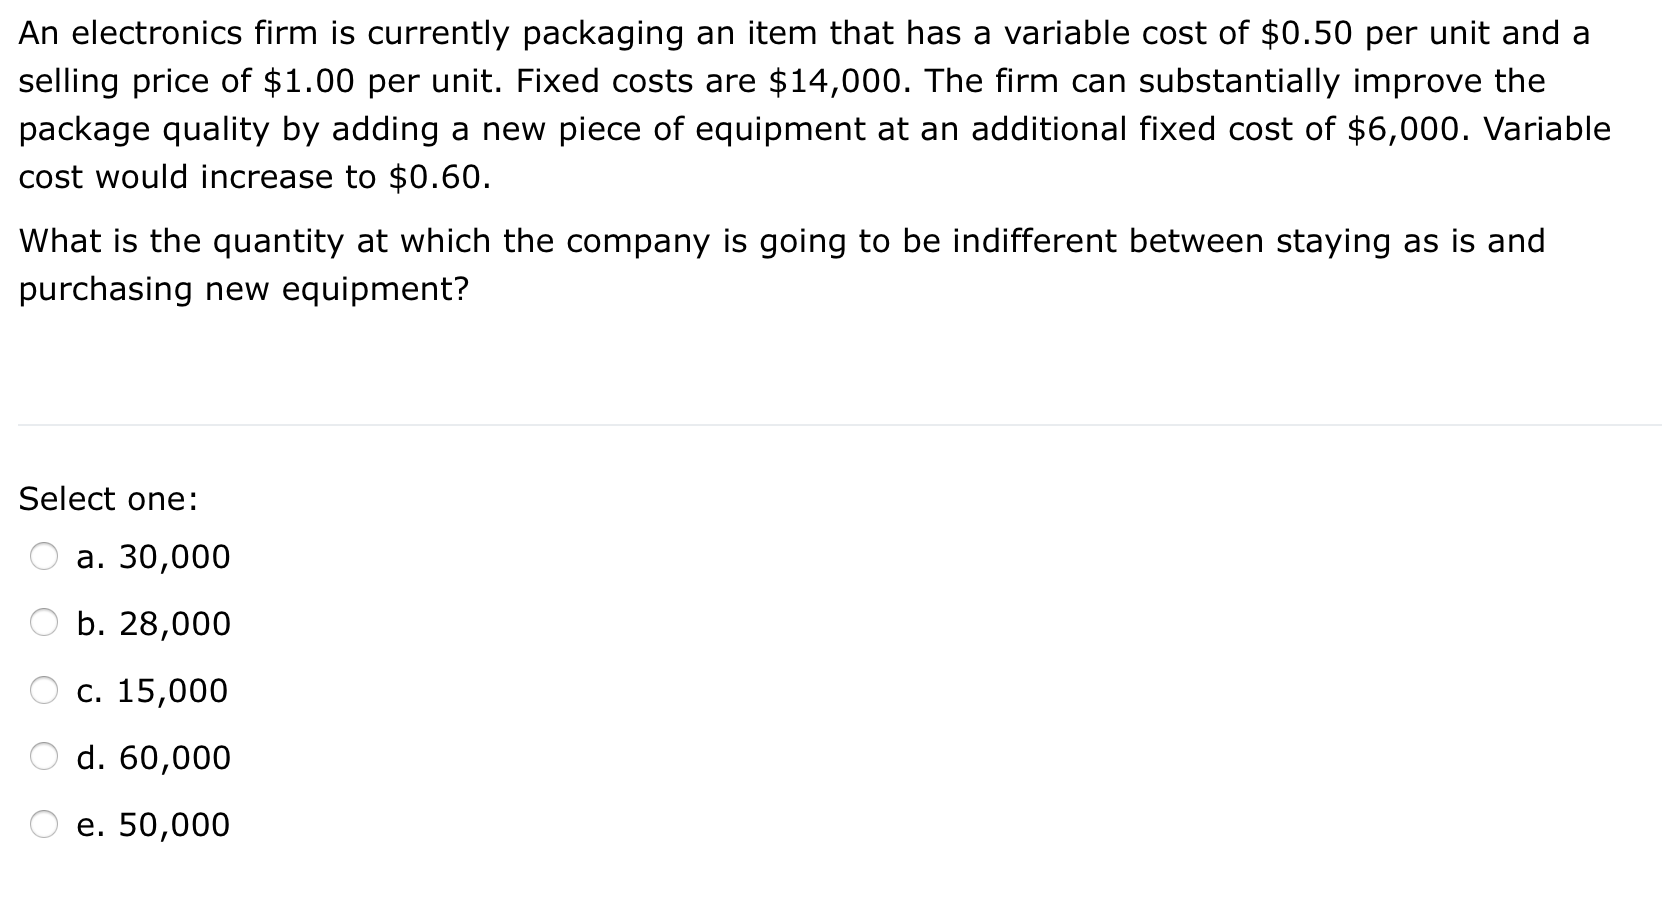Select radio button for answer e. 50,000

pos(43,824)
